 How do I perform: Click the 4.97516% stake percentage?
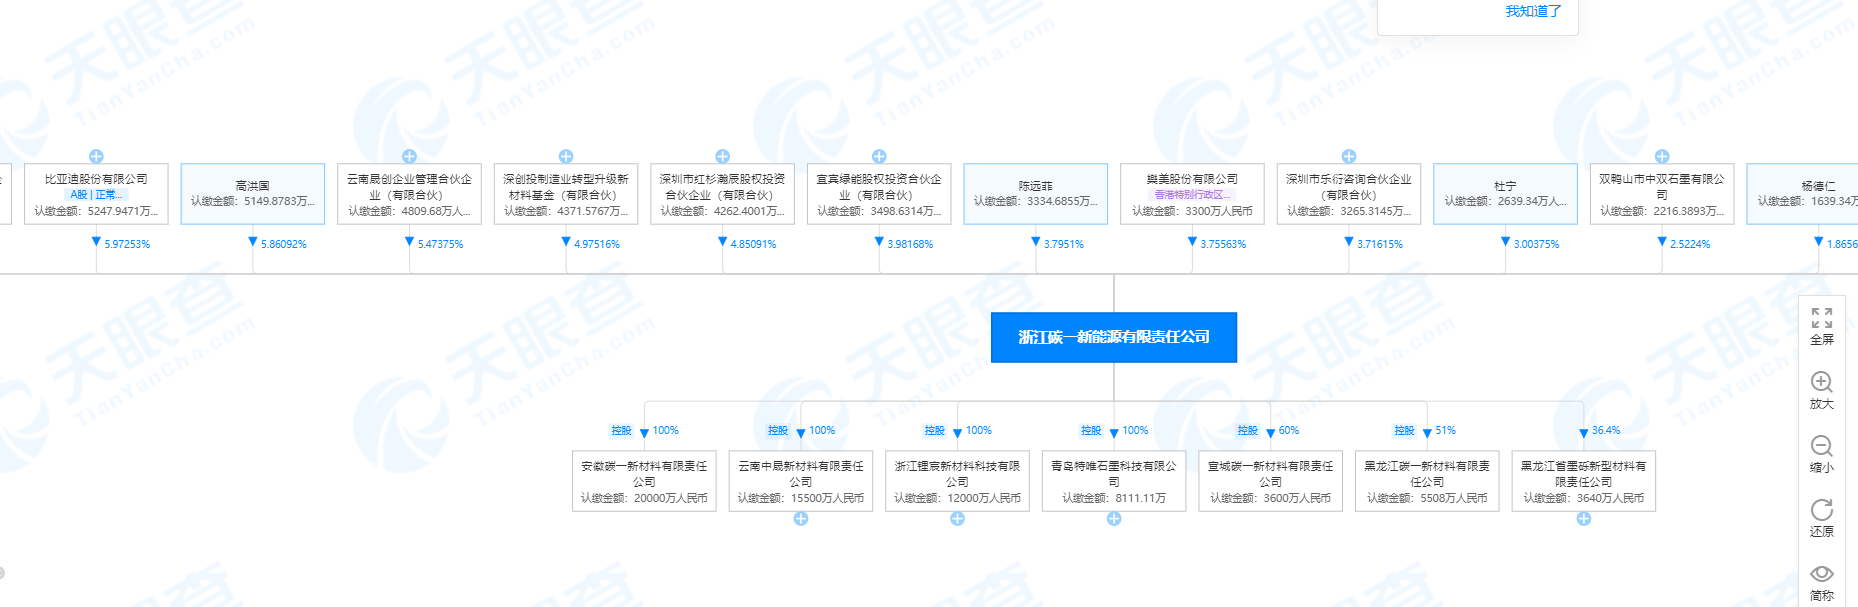[597, 244]
